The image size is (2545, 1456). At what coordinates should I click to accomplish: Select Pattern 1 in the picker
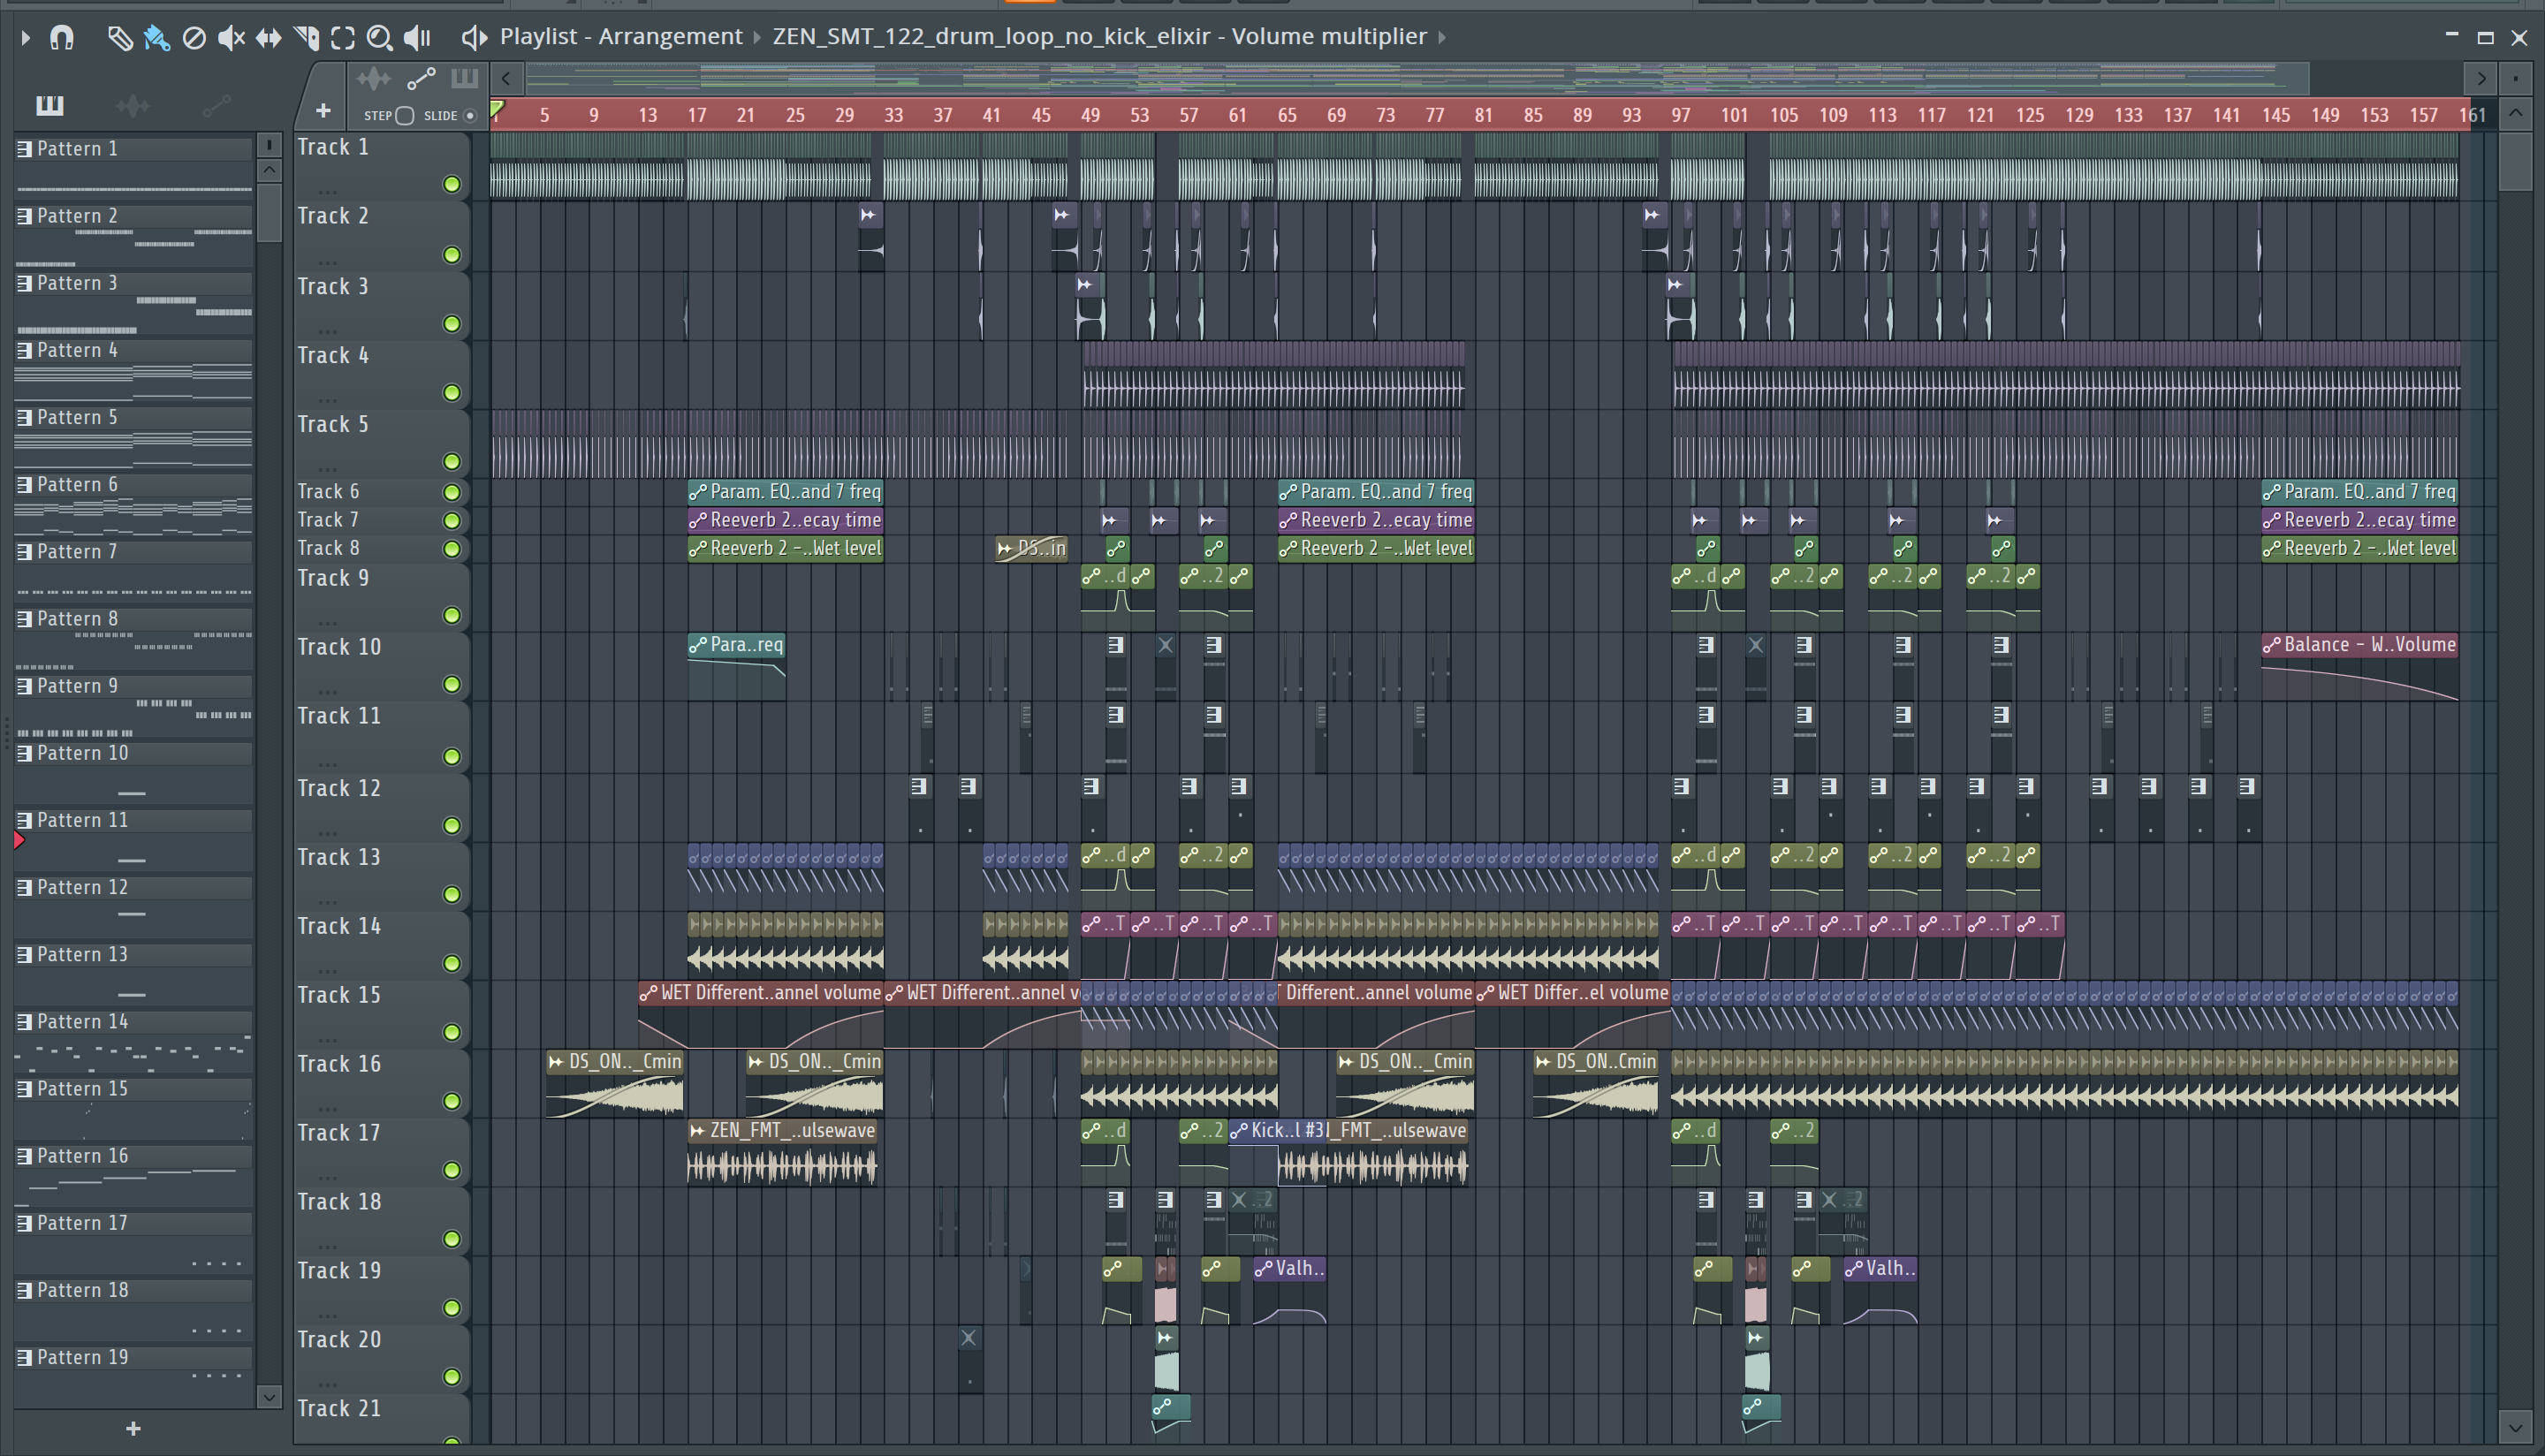134,149
